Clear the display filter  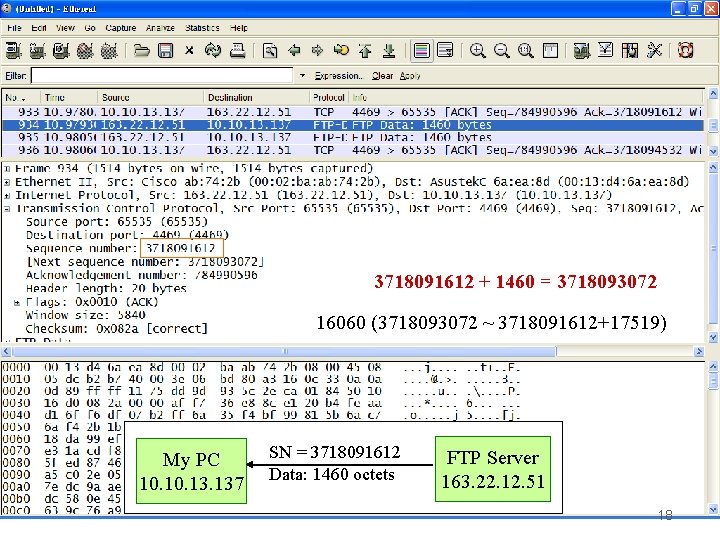point(382,76)
